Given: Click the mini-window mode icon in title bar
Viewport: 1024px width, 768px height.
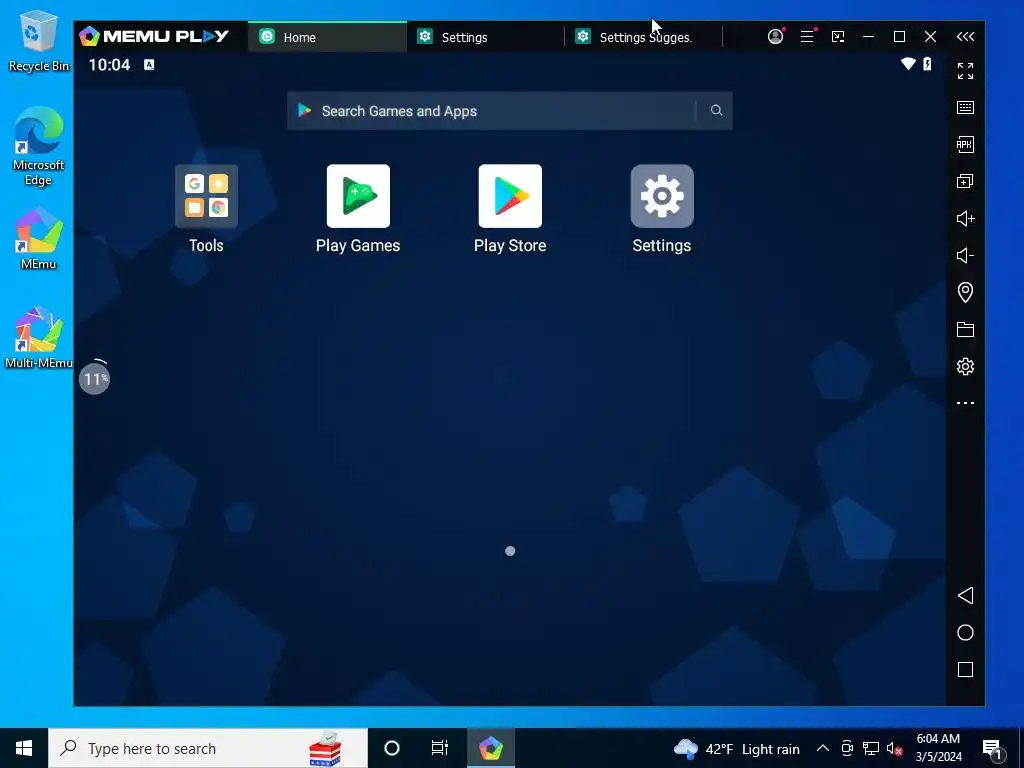Looking at the screenshot, I should (x=838, y=37).
